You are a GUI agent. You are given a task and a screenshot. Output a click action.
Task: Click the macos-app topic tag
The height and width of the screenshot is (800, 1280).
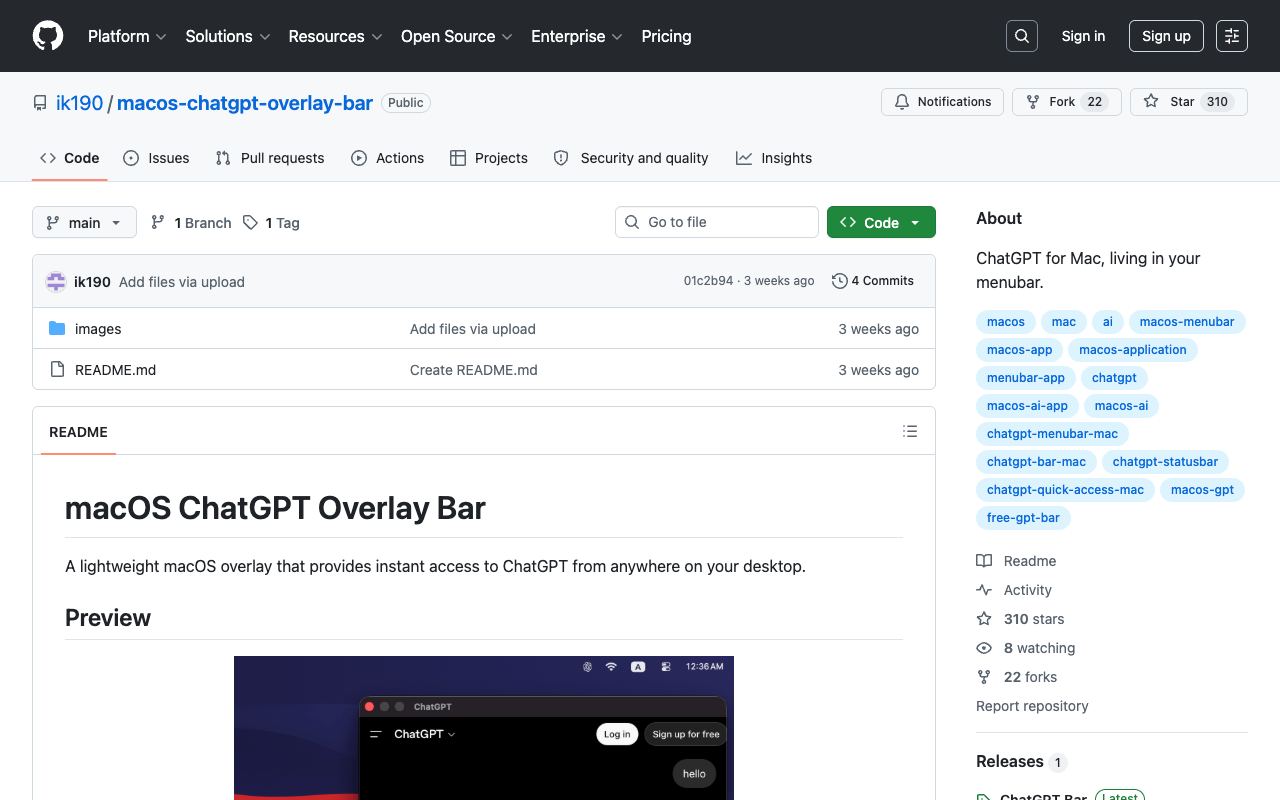tap(1019, 350)
